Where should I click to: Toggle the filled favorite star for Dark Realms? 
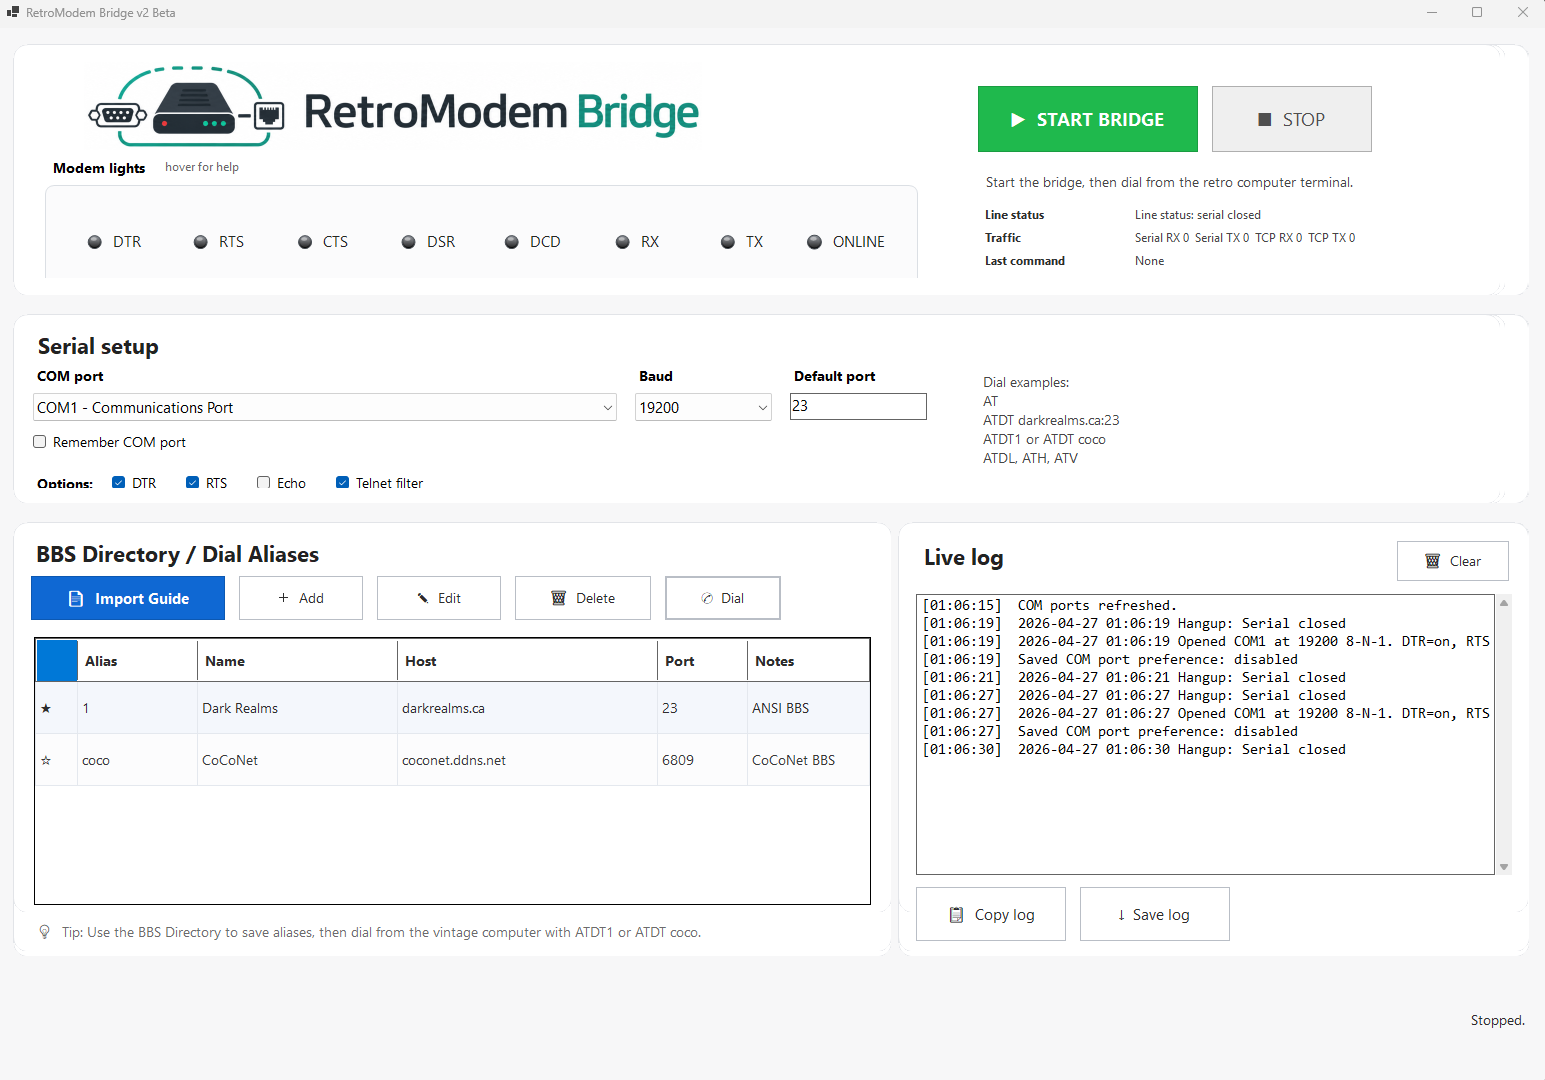(46, 708)
